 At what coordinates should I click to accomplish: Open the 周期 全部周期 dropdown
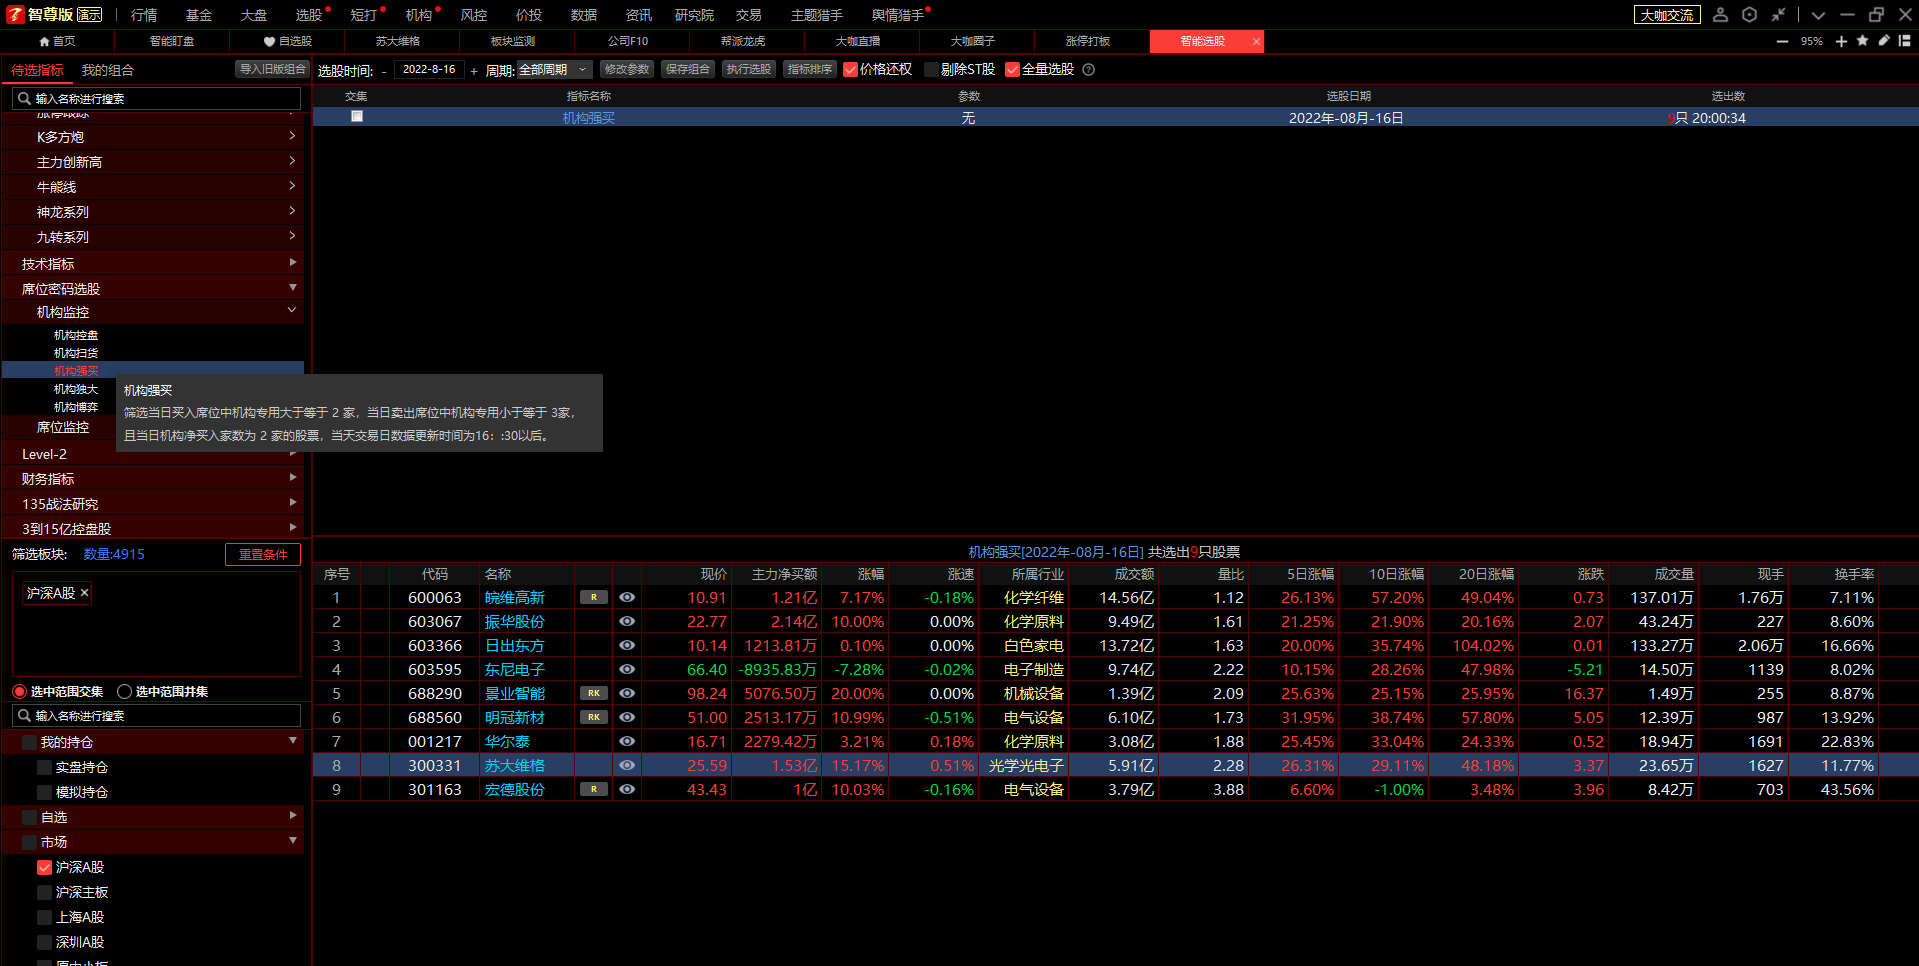[554, 70]
